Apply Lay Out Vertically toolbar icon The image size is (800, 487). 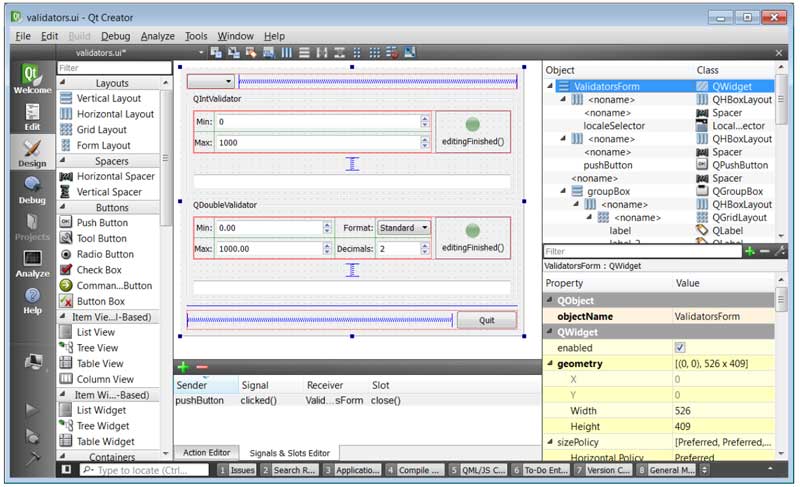(x=304, y=53)
